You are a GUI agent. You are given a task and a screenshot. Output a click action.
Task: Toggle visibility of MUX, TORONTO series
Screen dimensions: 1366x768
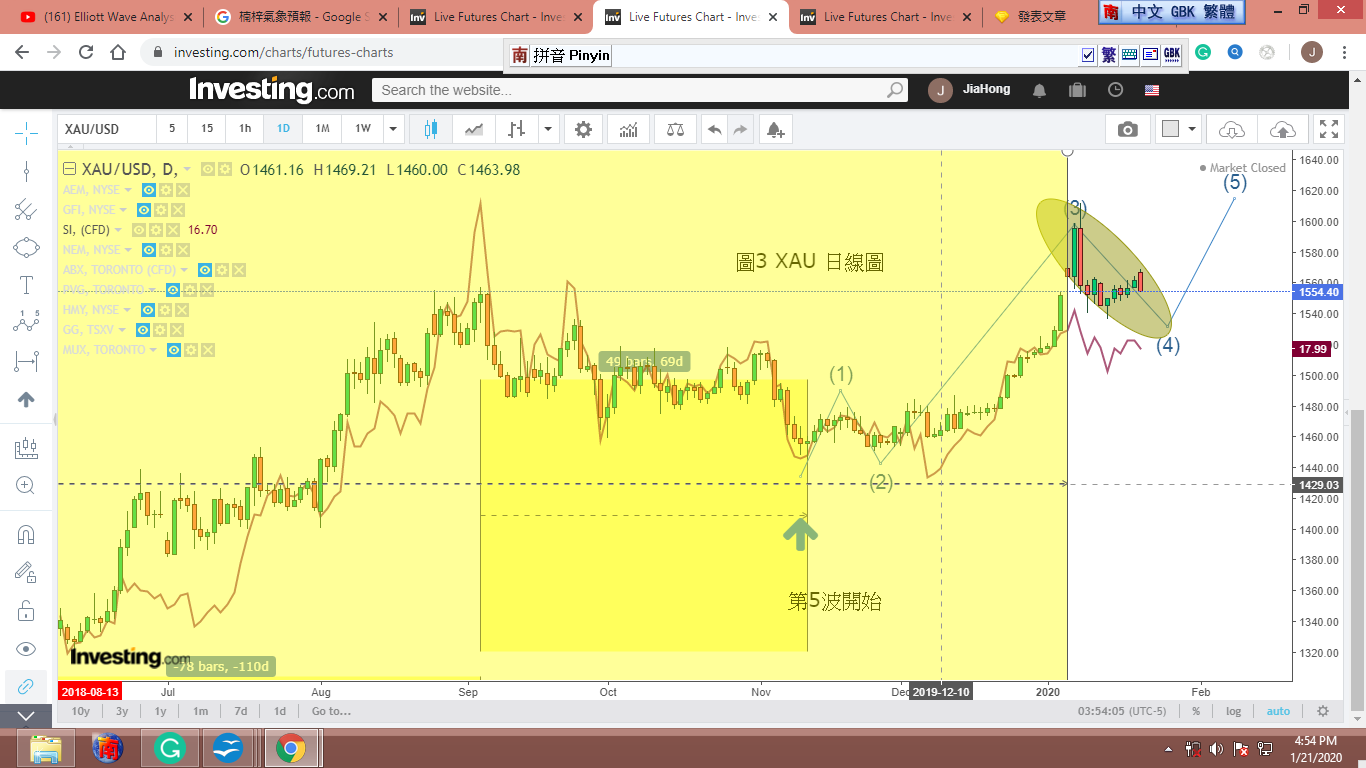pyautogui.click(x=175, y=350)
